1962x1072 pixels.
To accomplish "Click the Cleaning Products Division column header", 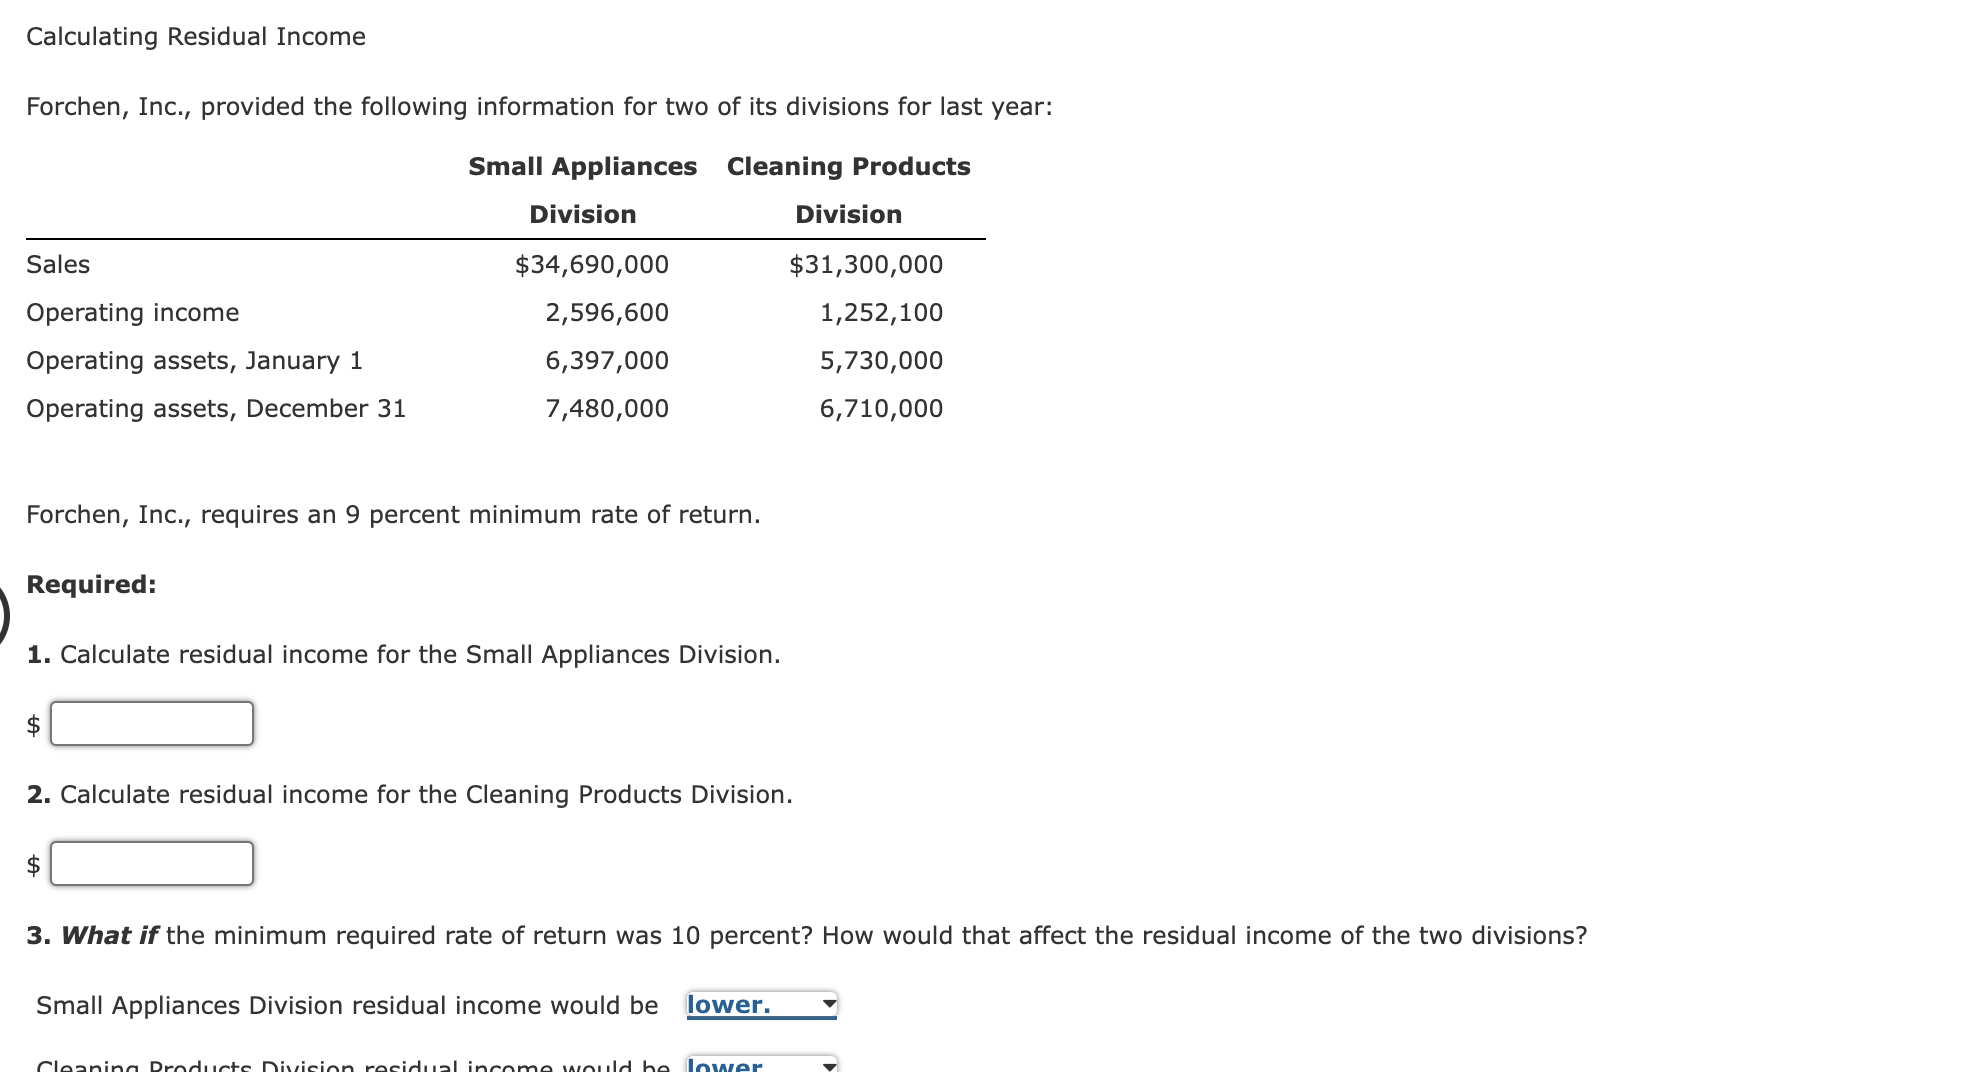I will click(847, 190).
